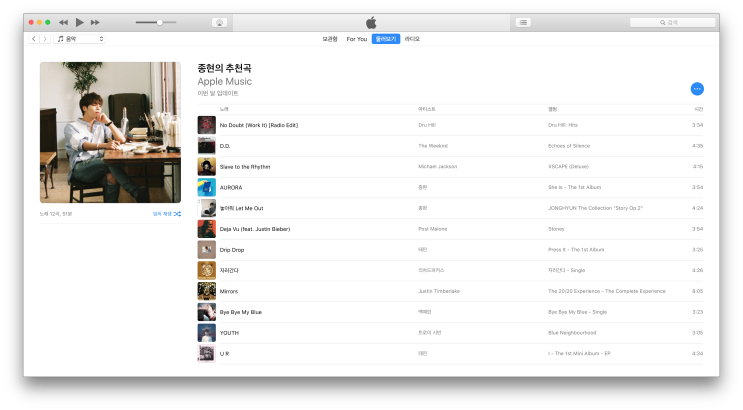Click album XSCAPE (Deluxe)
The width and height of the screenshot is (743, 410).
[x=569, y=167]
